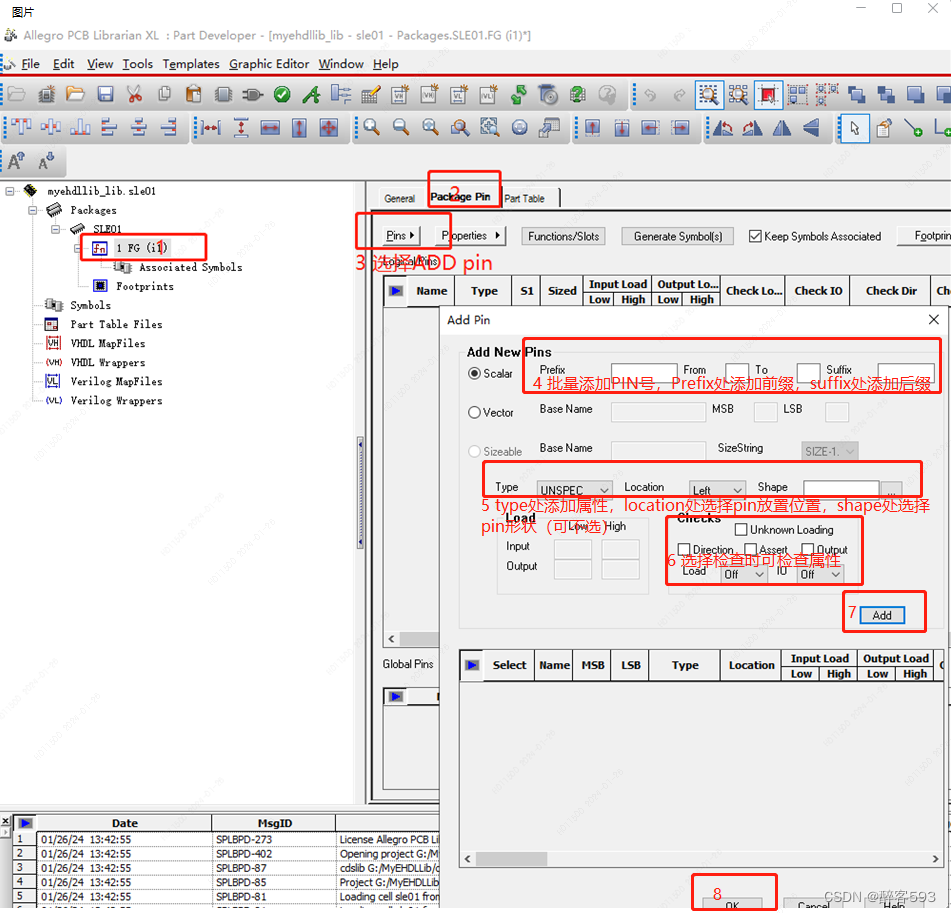Image resolution: width=951 pixels, height=913 pixels.
Task: Click the Save icon in the toolbar
Action: 104,93
